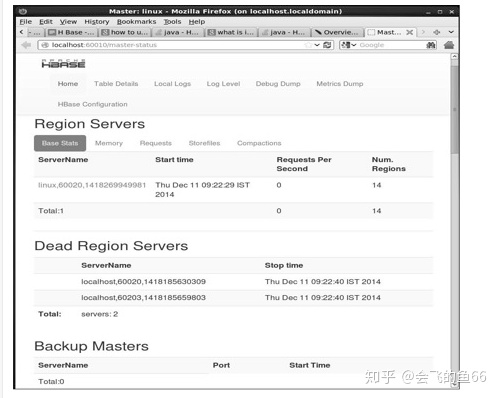Screen dimensions: 499x398
Task: Click the 'Stop time' column header
Action: (x=284, y=265)
